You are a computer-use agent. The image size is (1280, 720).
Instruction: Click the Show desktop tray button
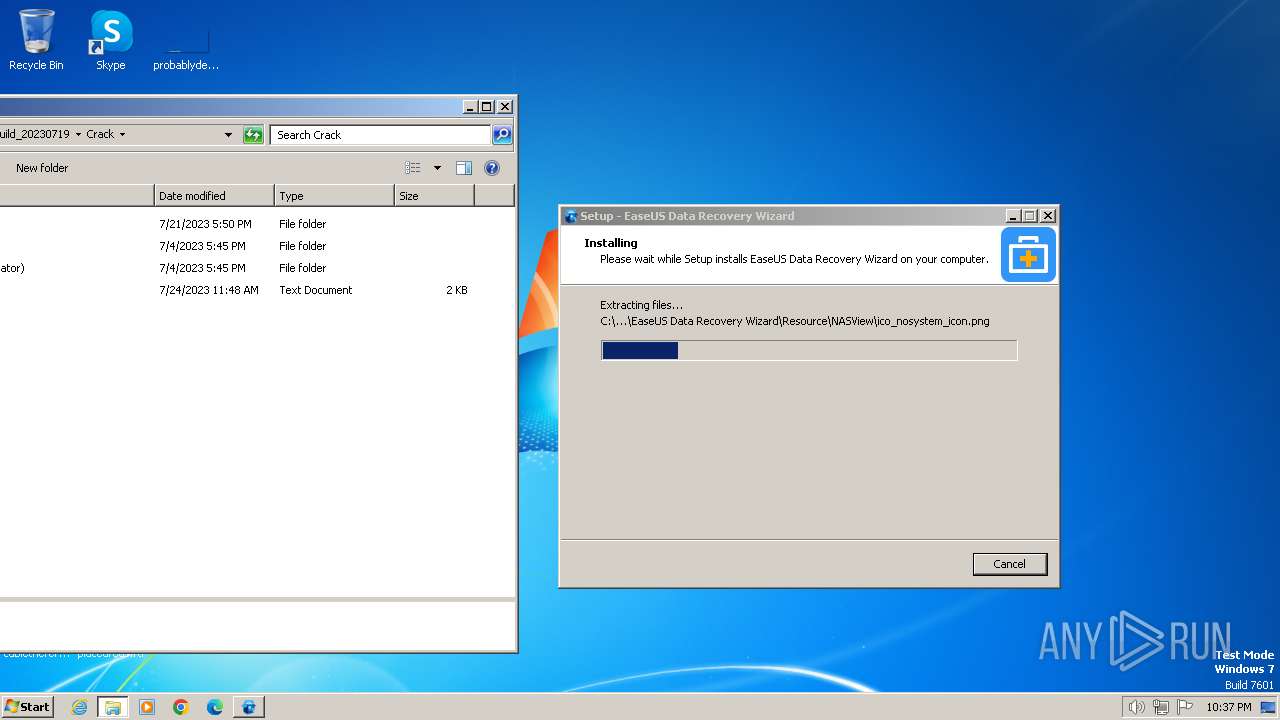click(x=1268, y=707)
